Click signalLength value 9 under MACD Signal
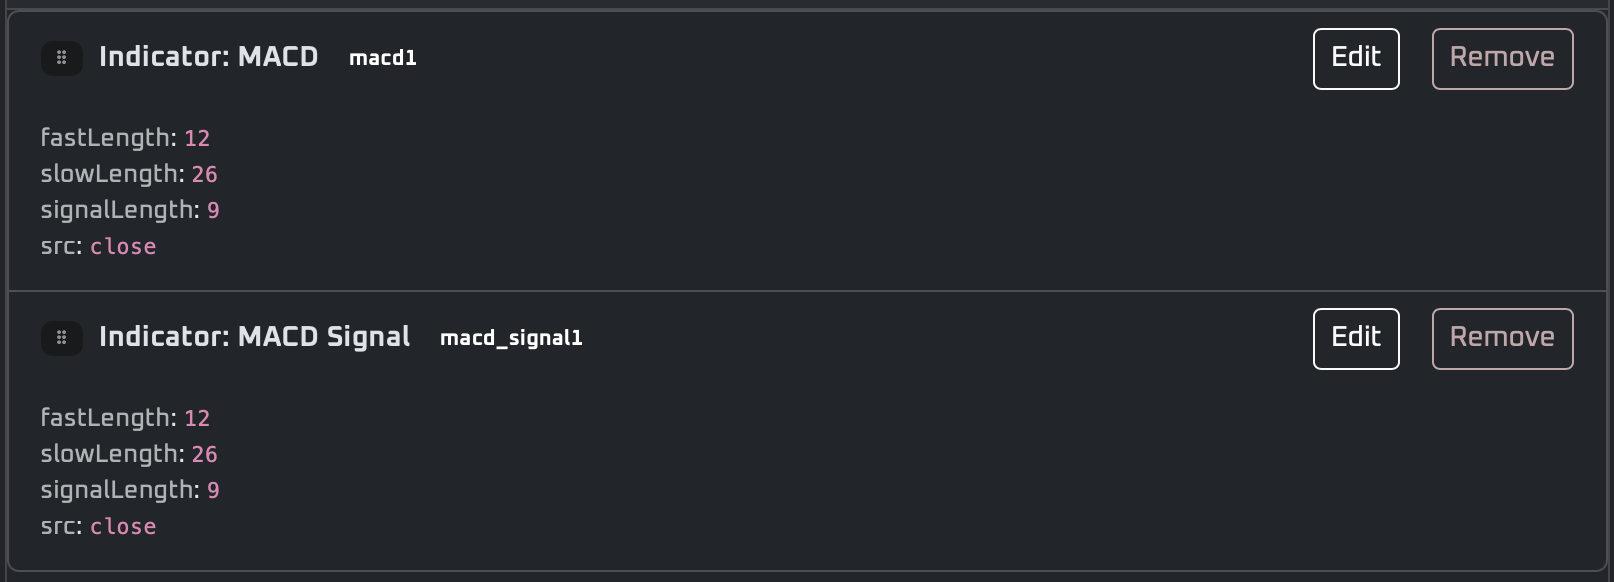The height and width of the screenshot is (582, 1614). pos(213,490)
